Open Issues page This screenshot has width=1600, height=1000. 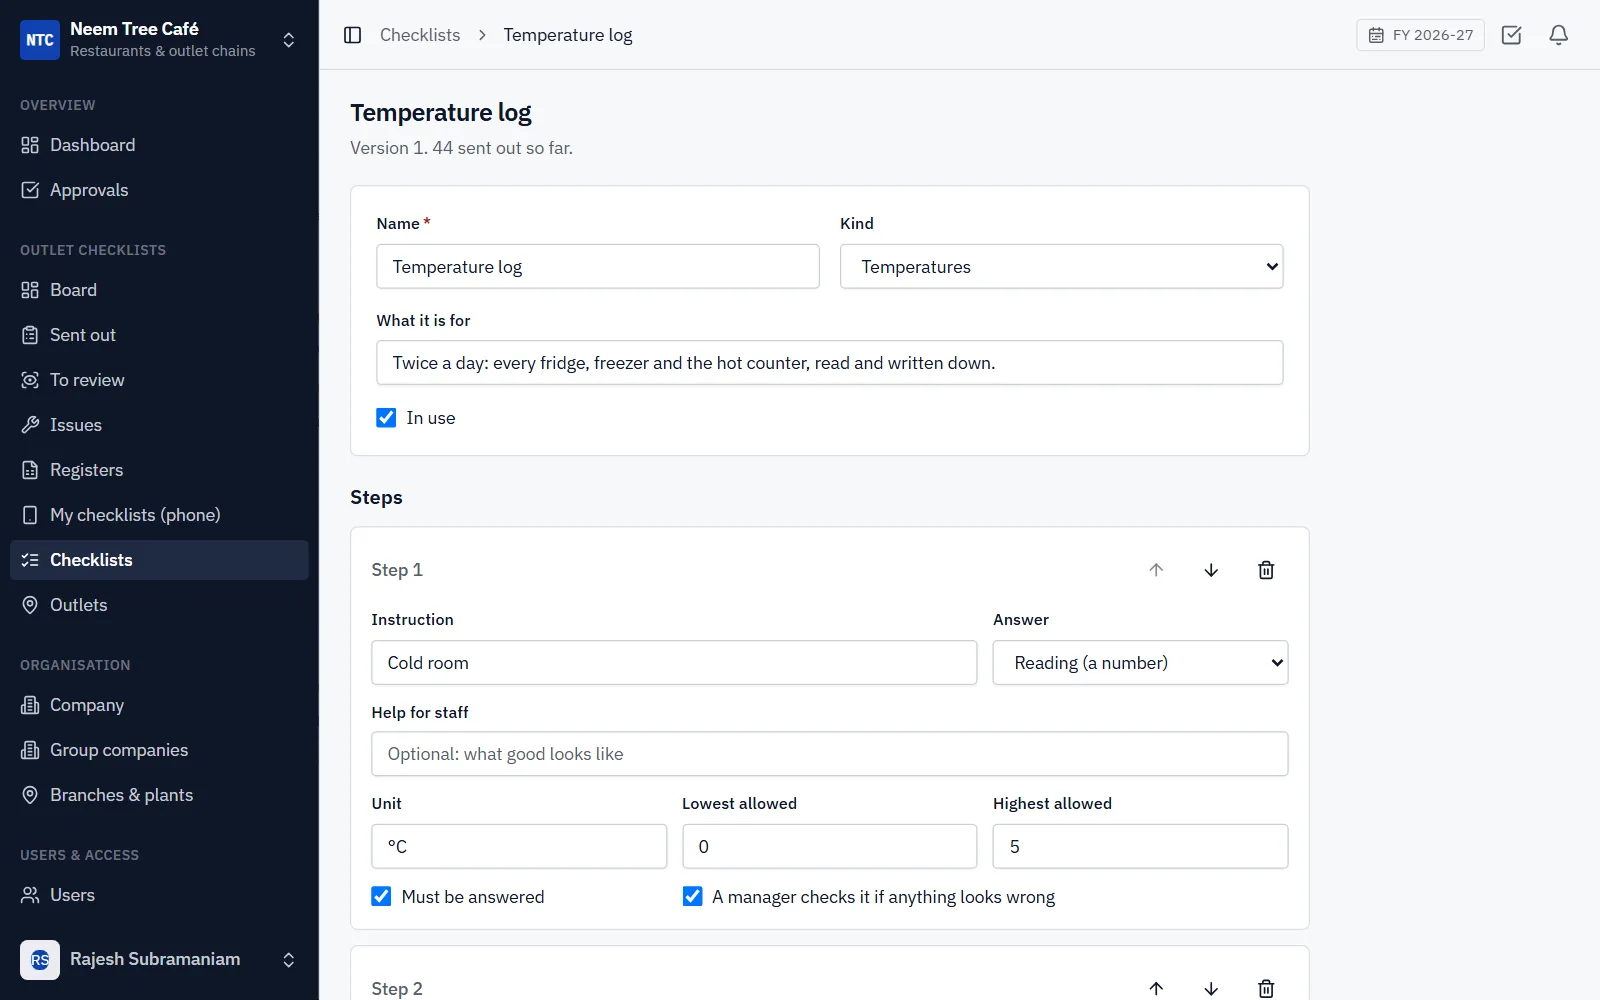[159, 425]
